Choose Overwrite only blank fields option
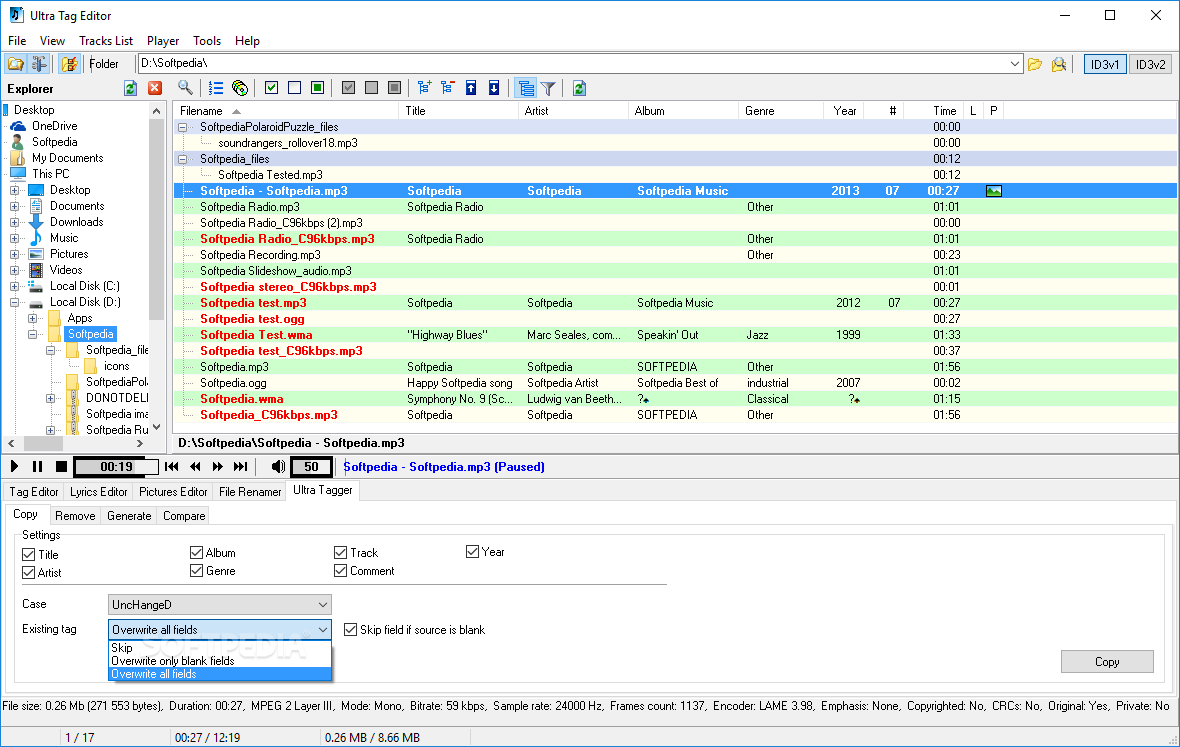 coord(220,660)
